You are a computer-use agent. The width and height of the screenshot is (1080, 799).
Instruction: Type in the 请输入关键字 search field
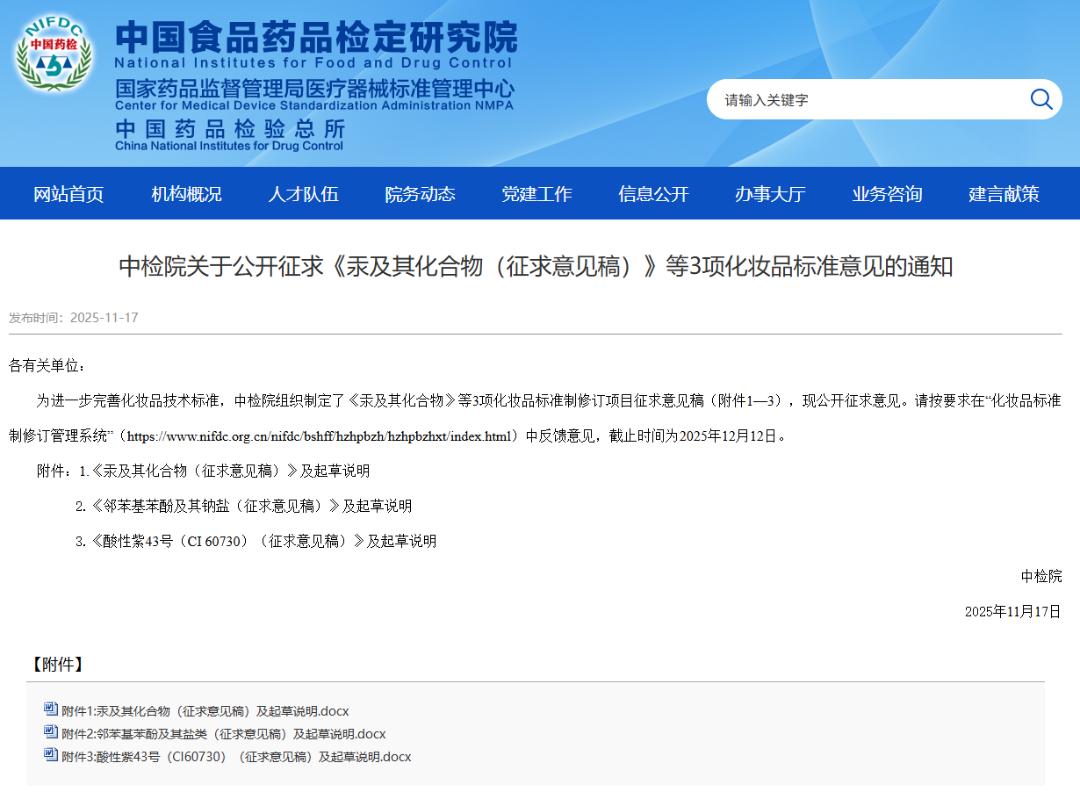click(860, 100)
